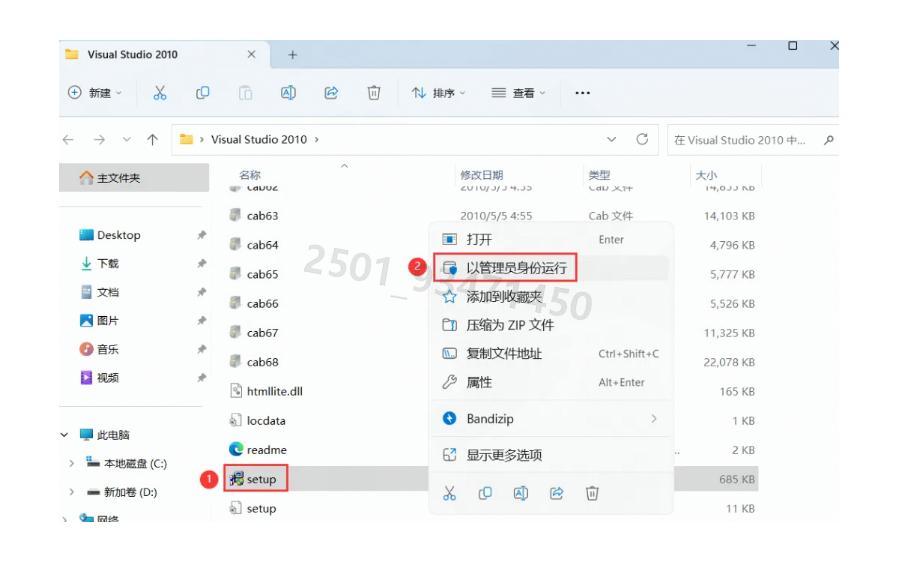
Task: Click the cab63 file icon
Action: tap(235, 215)
